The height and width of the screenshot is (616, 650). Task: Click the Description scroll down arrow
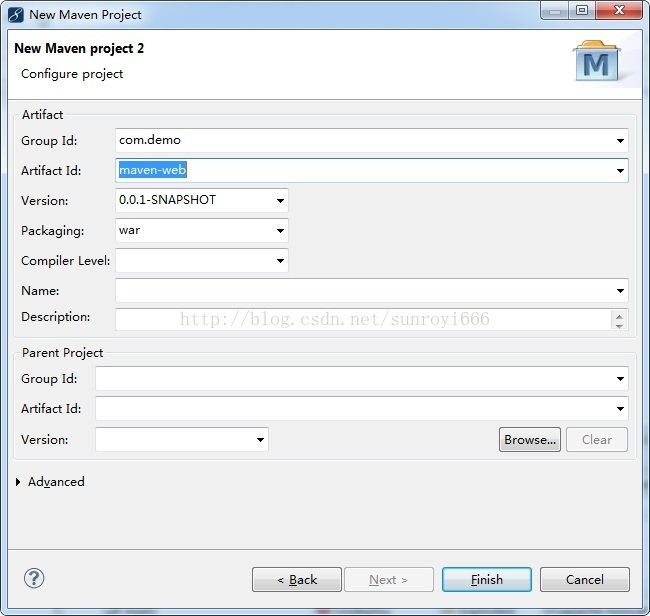coord(619,325)
